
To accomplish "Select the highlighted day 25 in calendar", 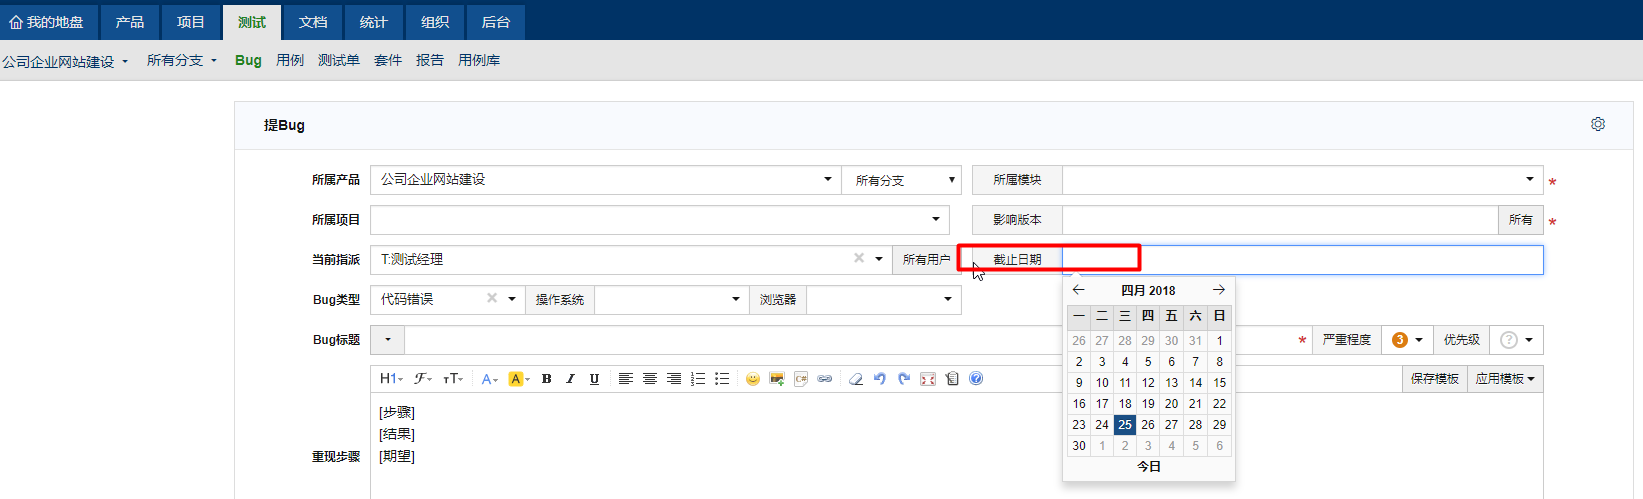I will tap(1125, 424).
